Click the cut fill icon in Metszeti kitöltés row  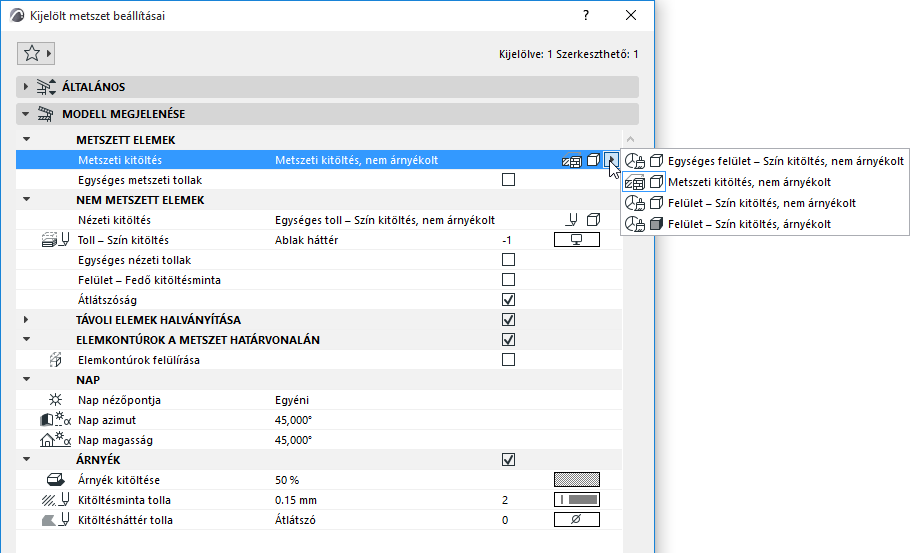572,160
